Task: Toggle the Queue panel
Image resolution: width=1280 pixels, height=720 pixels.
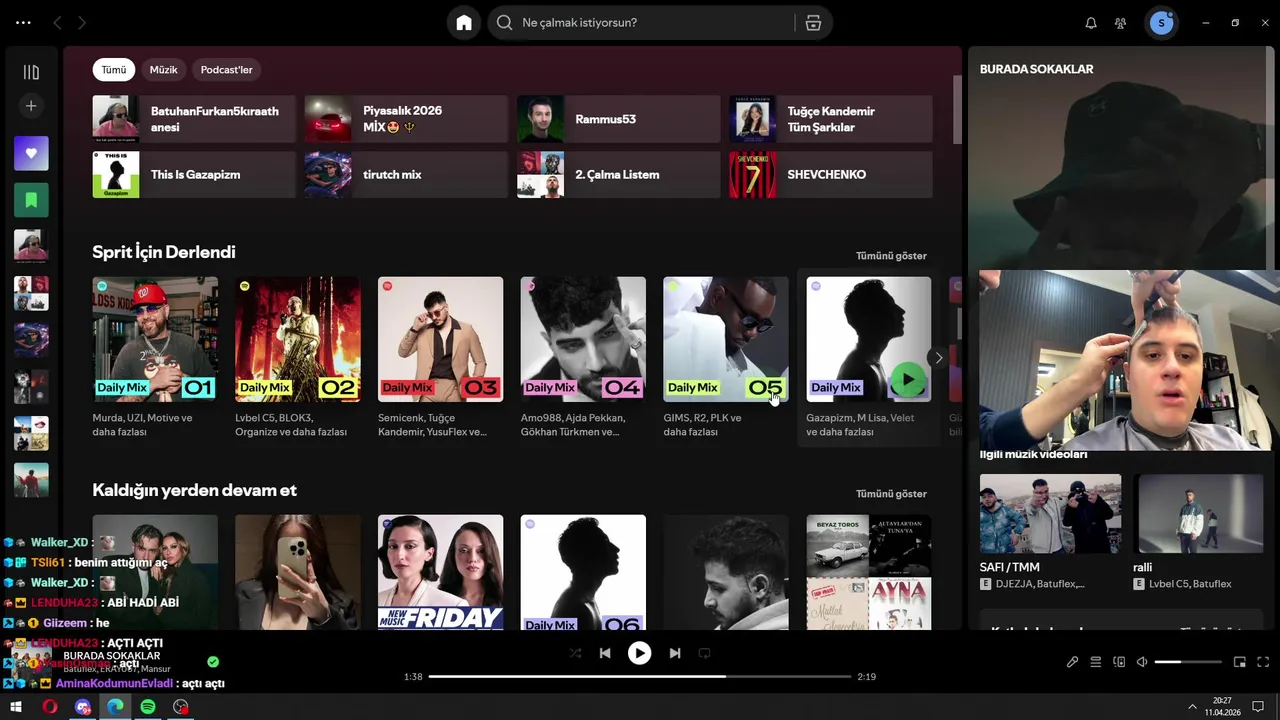Action: click(x=1096, y=662)
